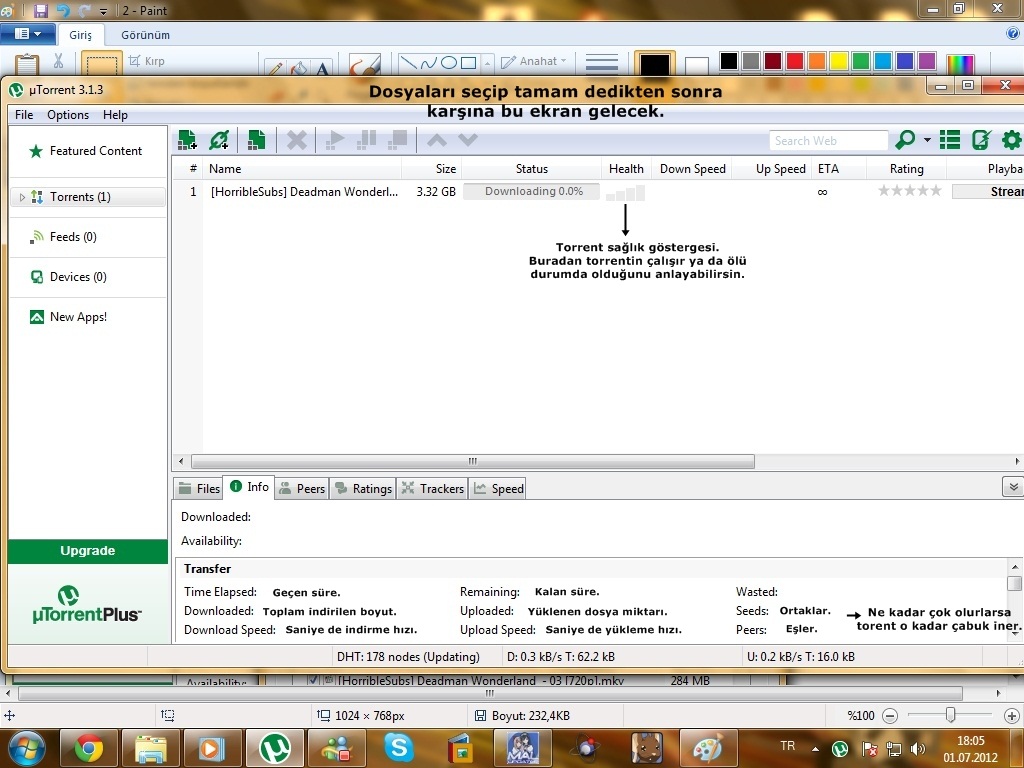This screenshot has width=1024, height=768.
Task: Click the Windows Start orb
Action: (27, 748)
